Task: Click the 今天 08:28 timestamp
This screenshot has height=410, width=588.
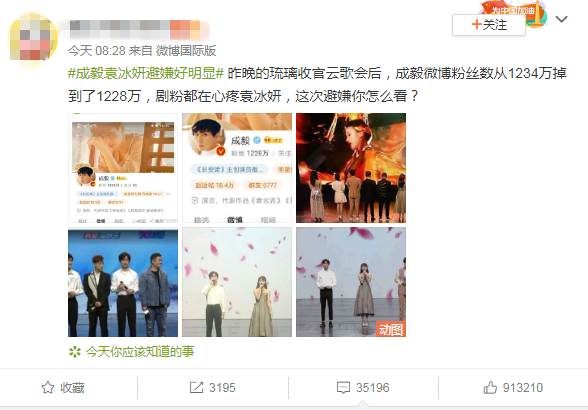Action: (96, 51)
